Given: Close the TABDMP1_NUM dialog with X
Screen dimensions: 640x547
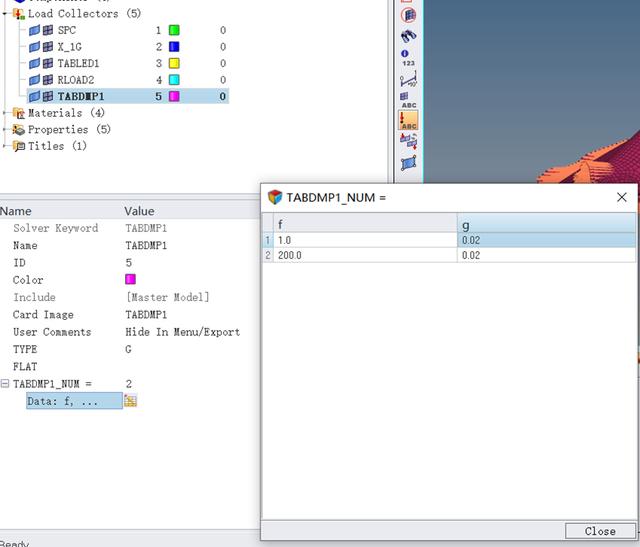Looking at the screenshot, I should [x=622, y=197].
